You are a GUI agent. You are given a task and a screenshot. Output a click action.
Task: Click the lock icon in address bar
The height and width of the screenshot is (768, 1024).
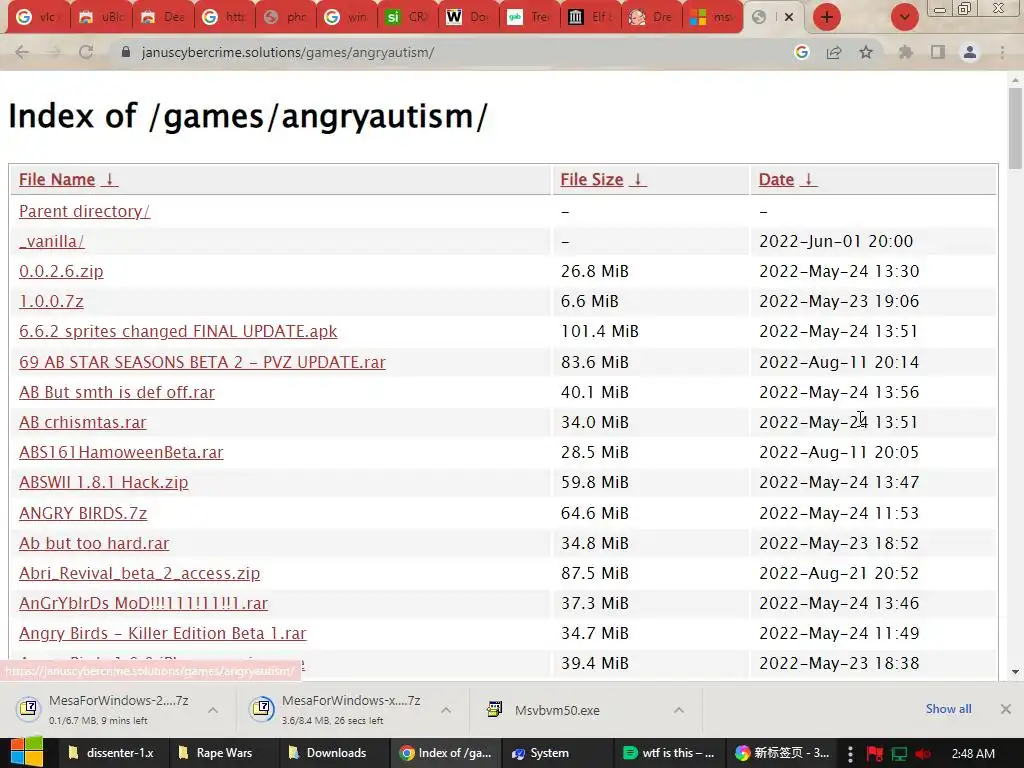coord(126,52)
